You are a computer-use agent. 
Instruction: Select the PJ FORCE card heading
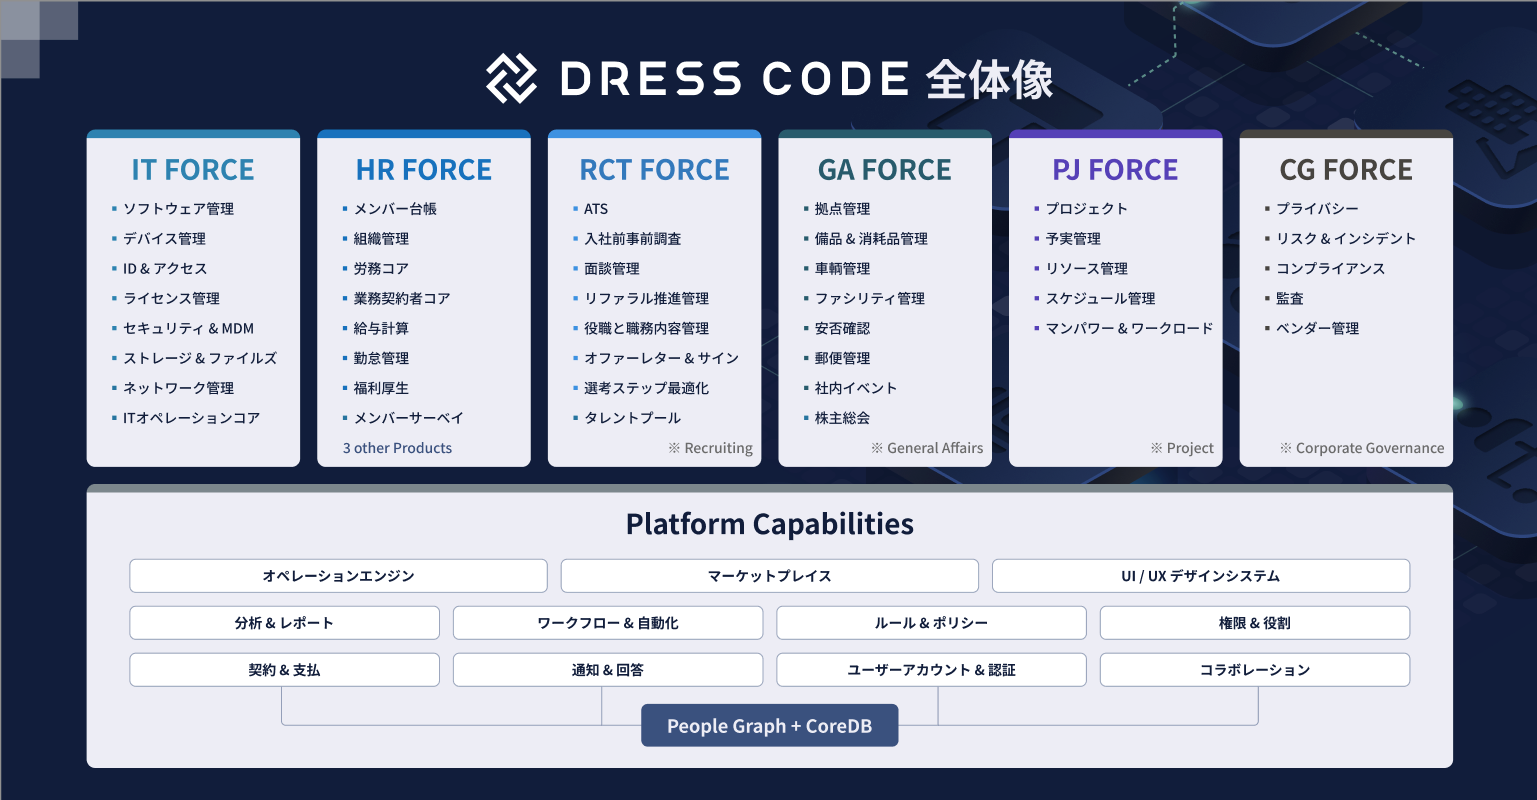(x=1115, y=170)
